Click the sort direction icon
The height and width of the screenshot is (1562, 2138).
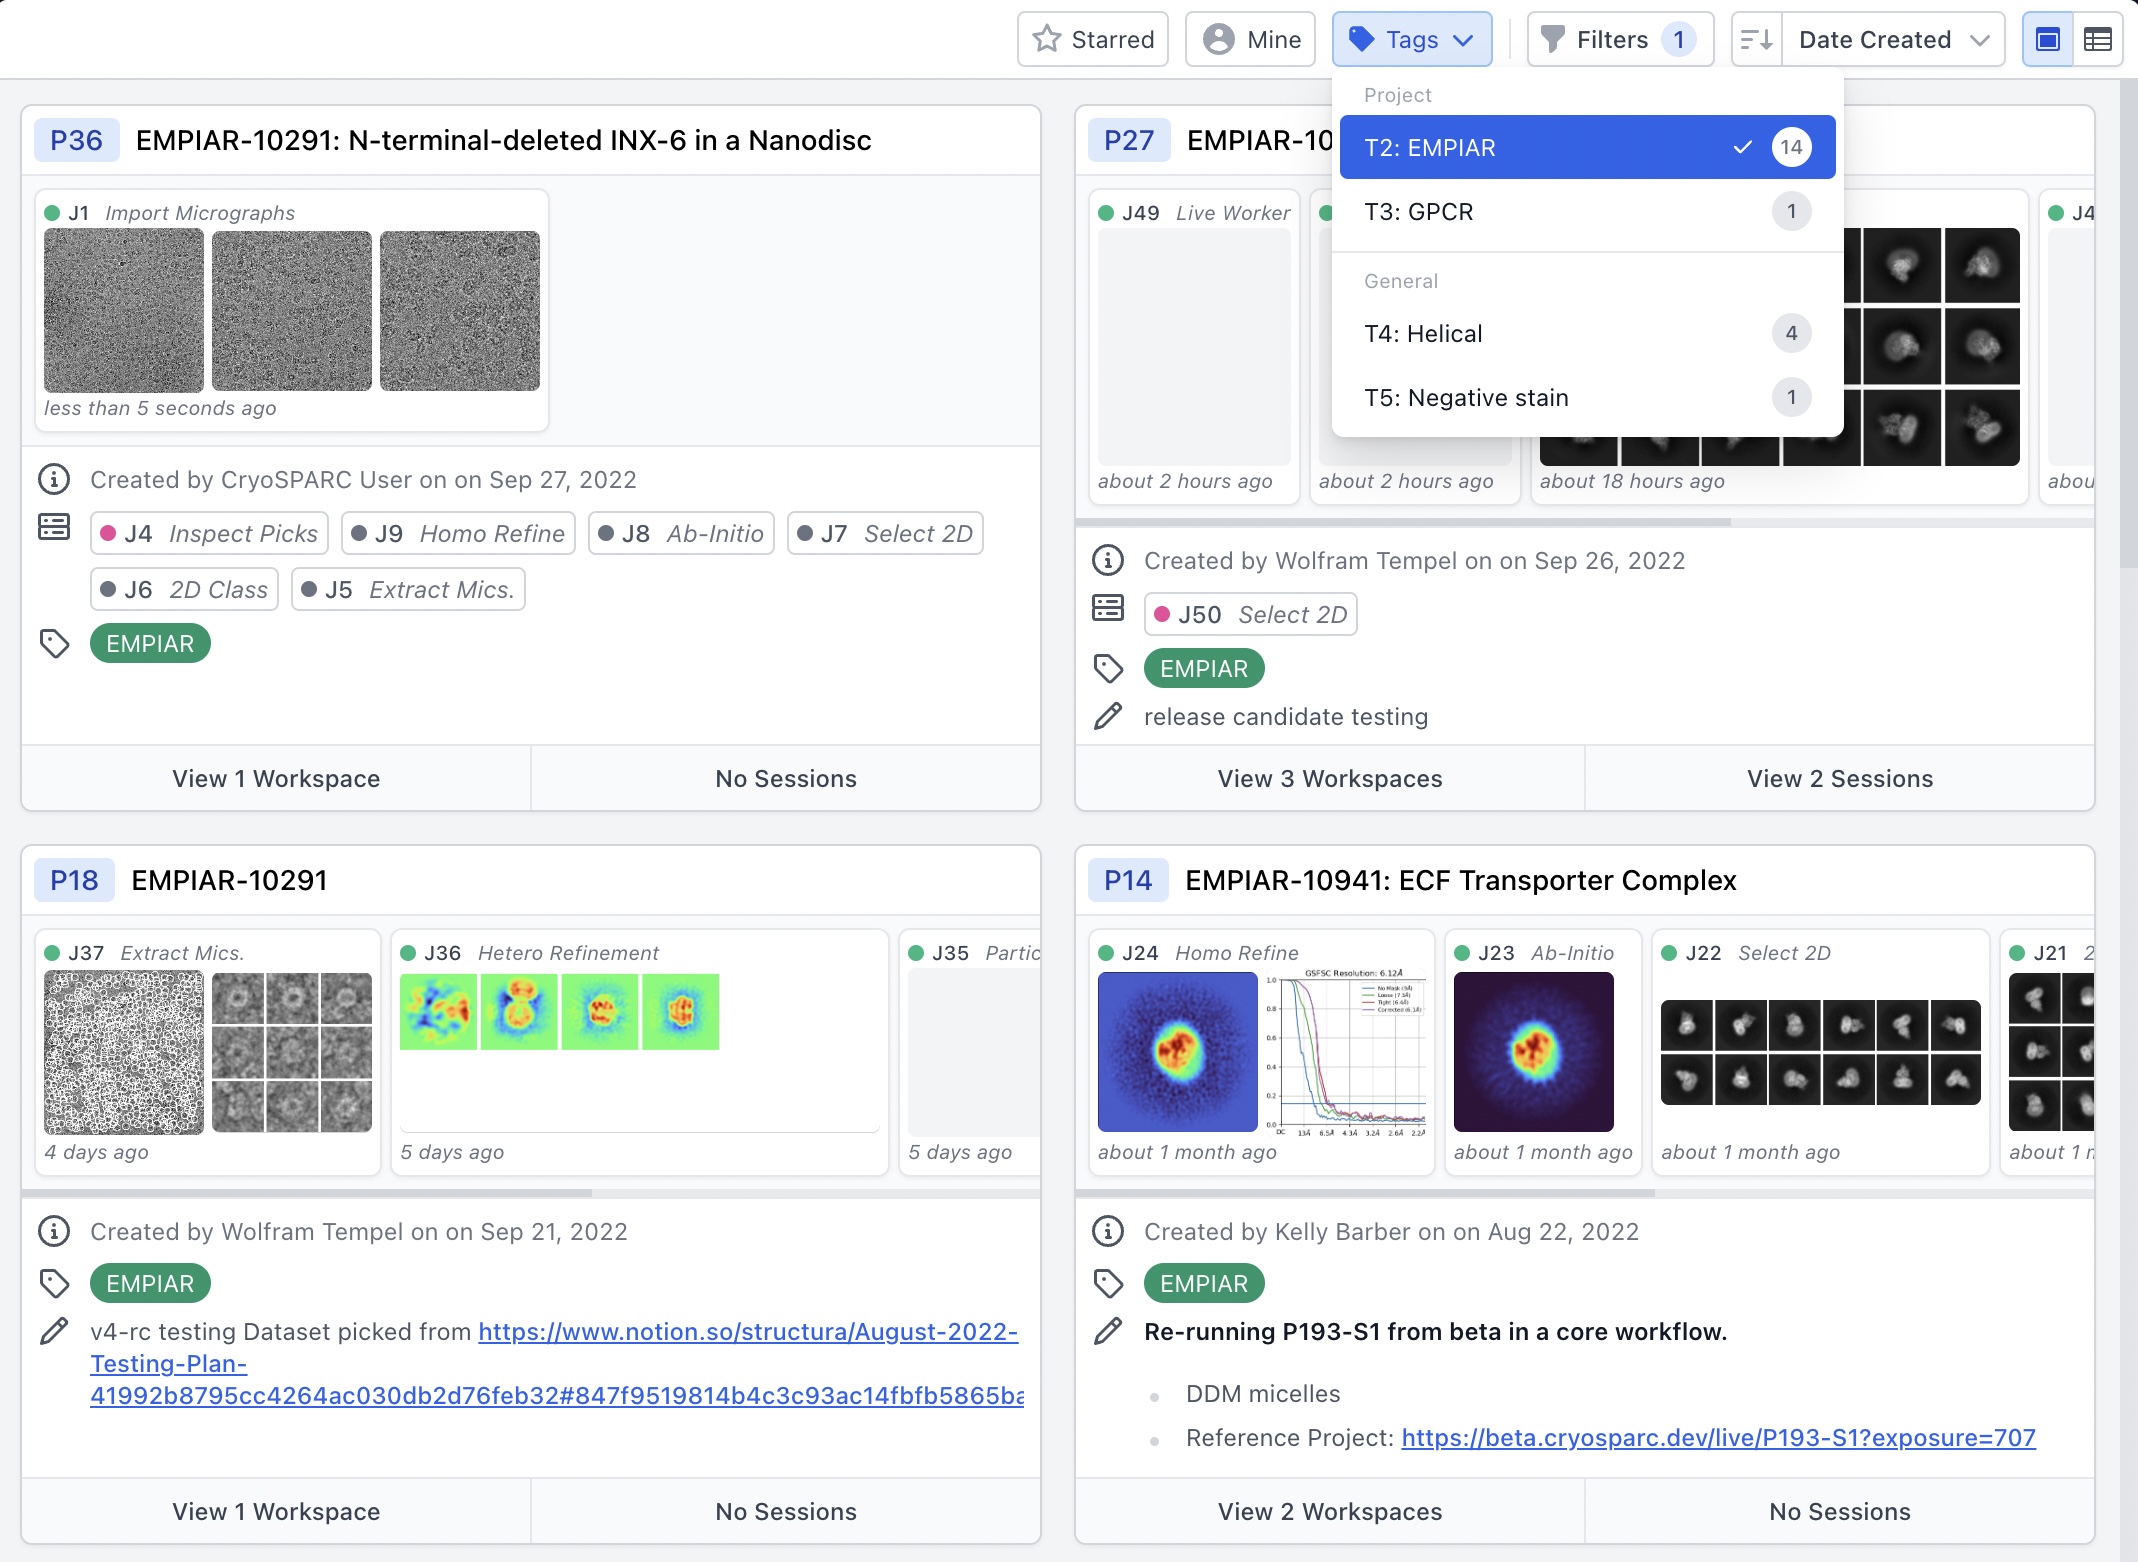[1756, 40]
